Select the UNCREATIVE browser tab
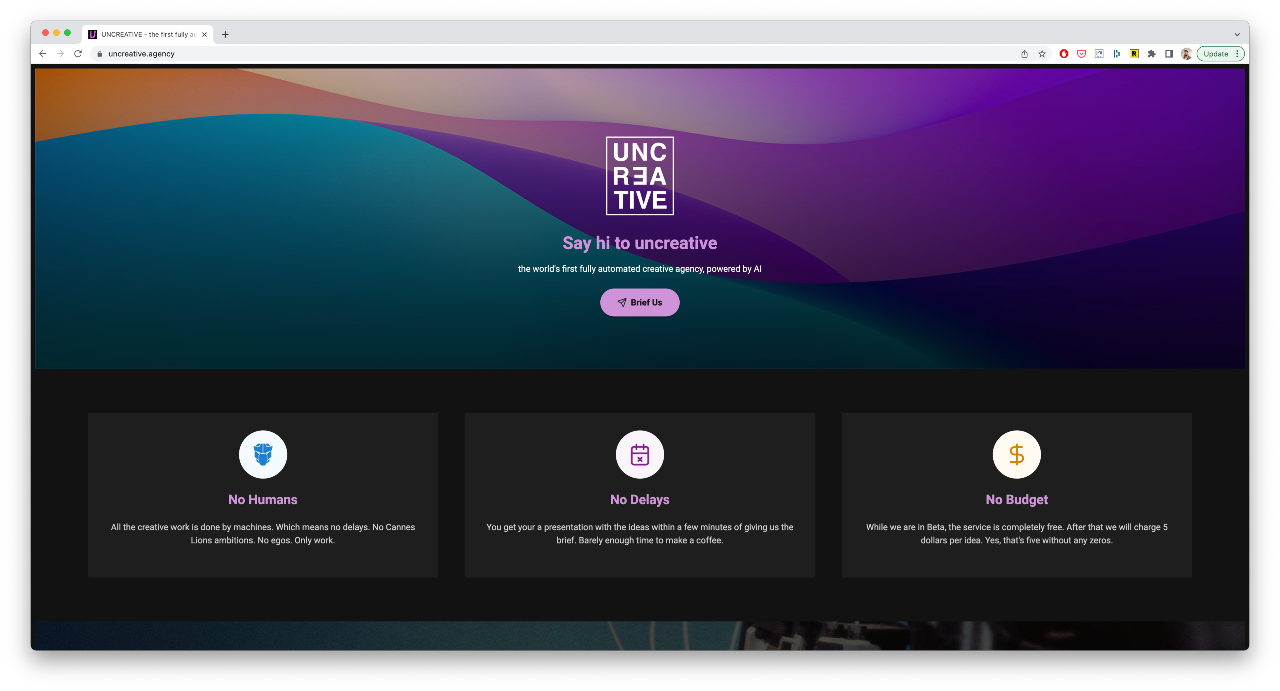 [147, 34]
